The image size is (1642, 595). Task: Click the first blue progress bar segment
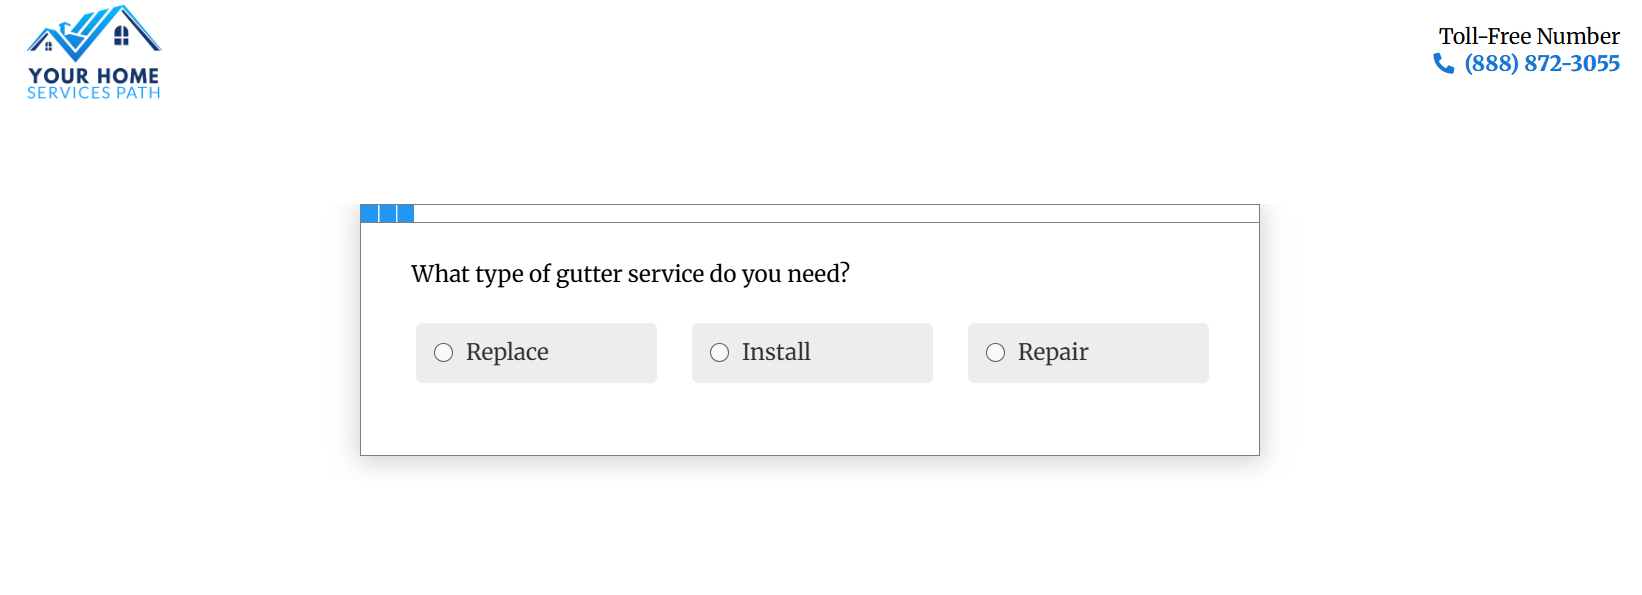pyautogui.click(x=369, y=214)
